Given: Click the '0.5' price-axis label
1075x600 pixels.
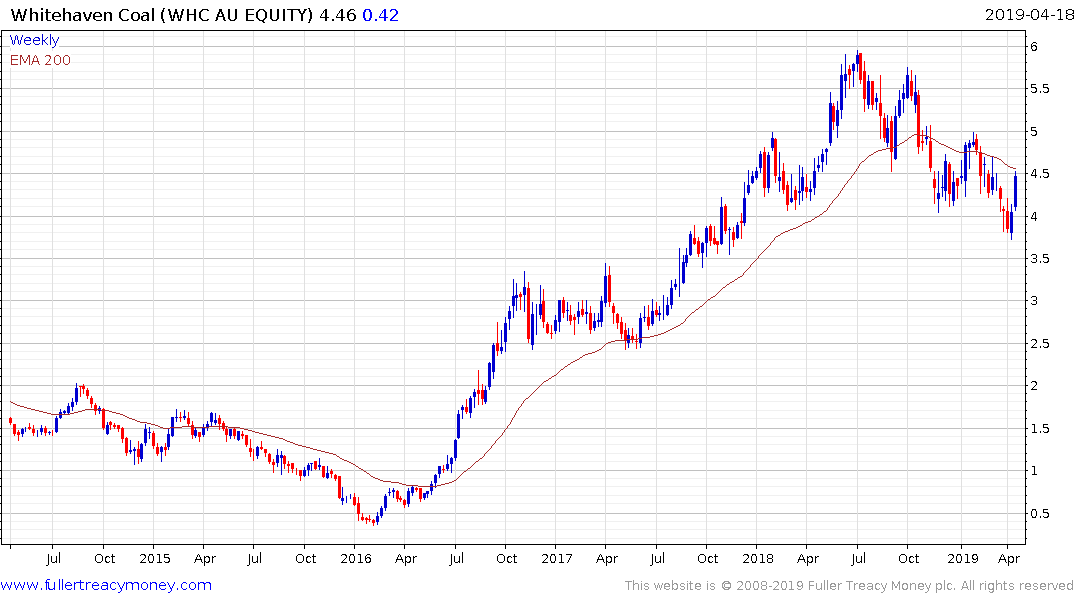Looking at the screenshot, I should 1040,514.
